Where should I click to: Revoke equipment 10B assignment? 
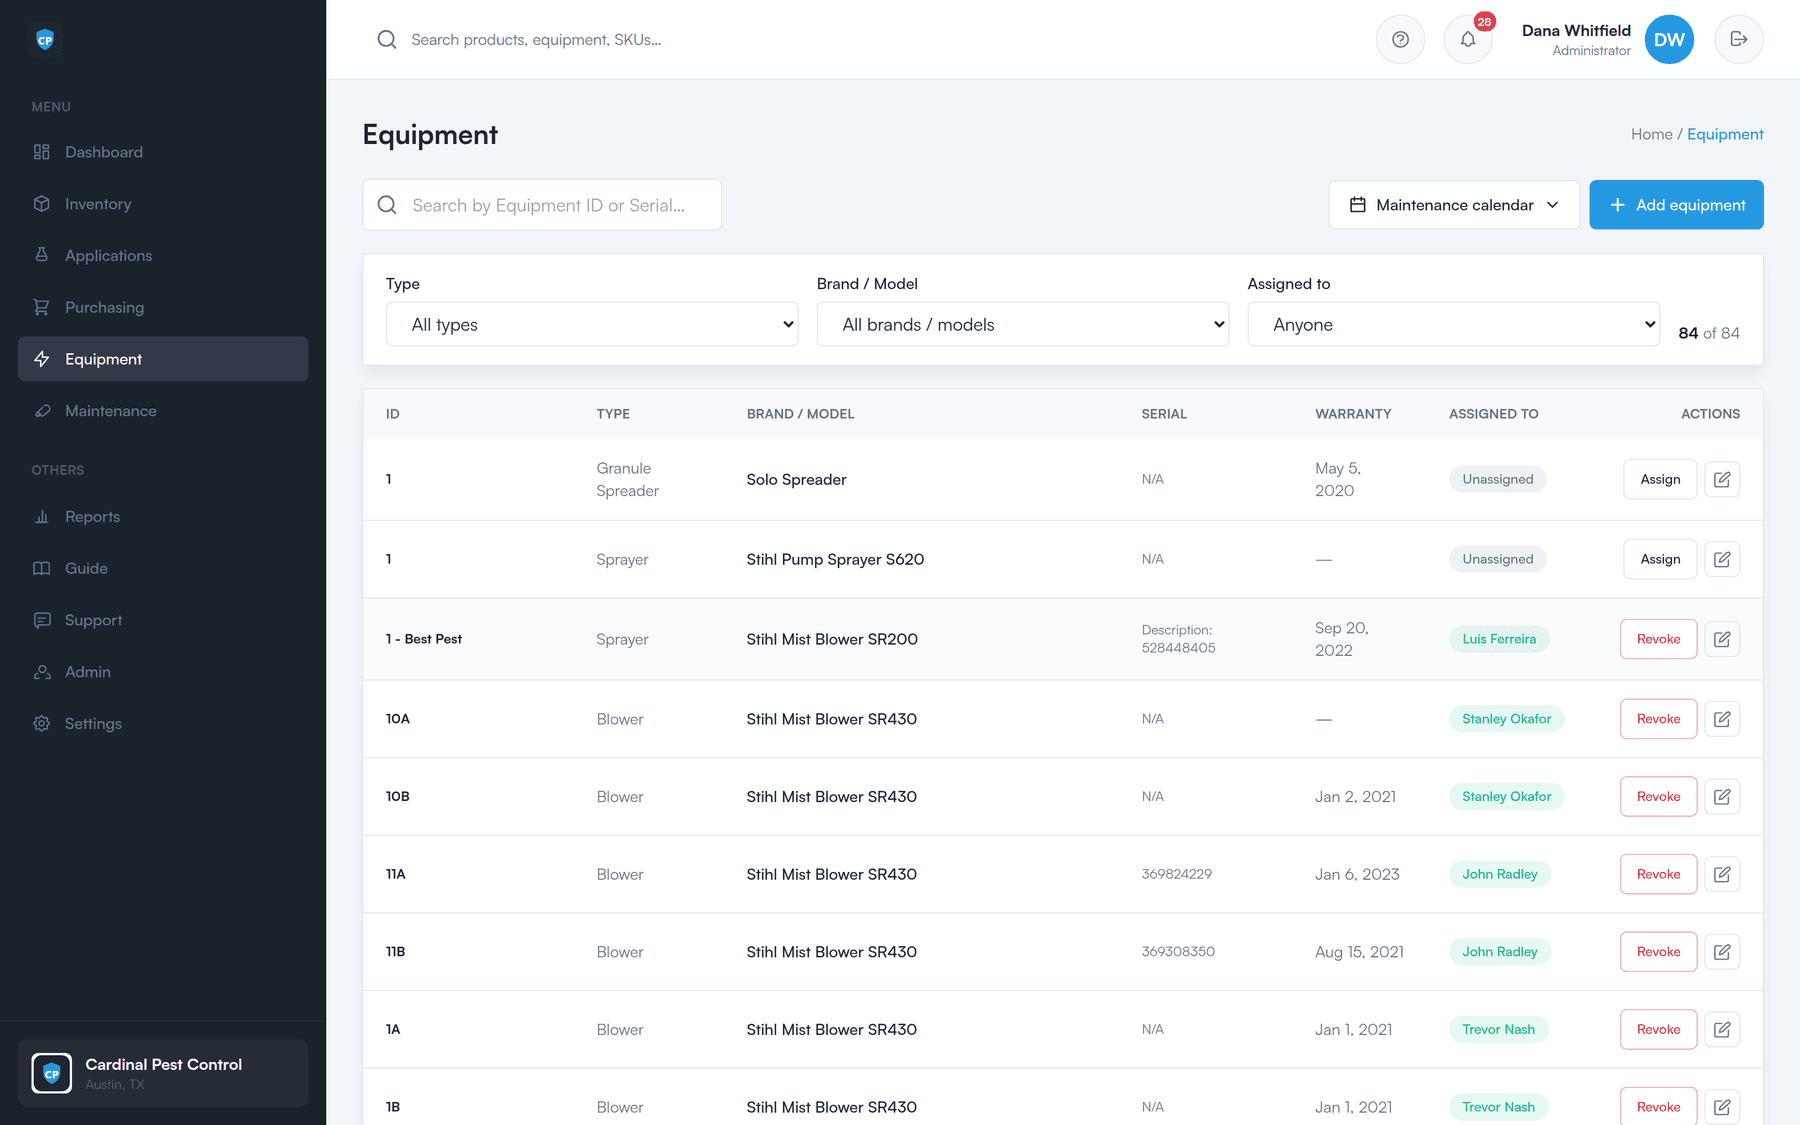pyautogui.click(x=1658, y=797)
